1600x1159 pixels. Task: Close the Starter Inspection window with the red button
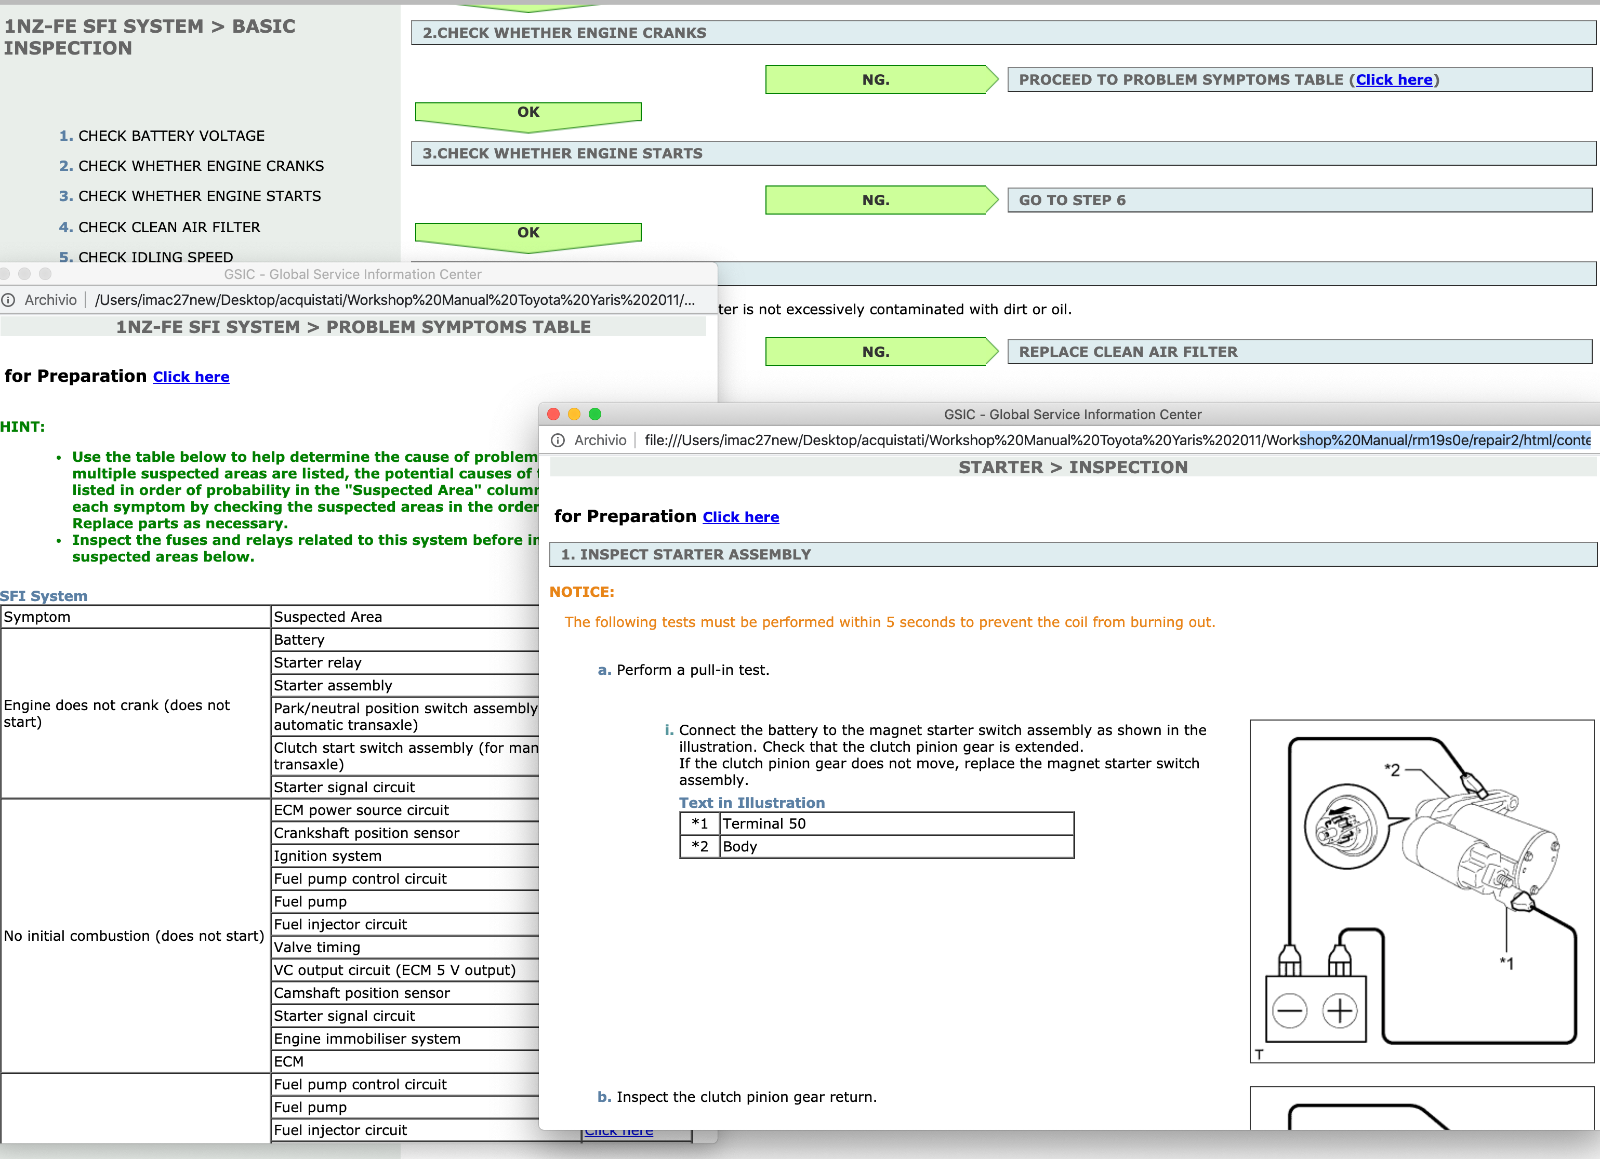(554, 414)
